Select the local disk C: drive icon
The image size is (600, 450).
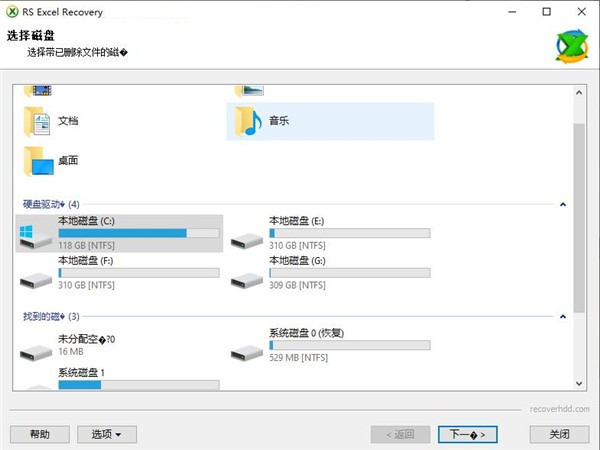pos(35,237)
